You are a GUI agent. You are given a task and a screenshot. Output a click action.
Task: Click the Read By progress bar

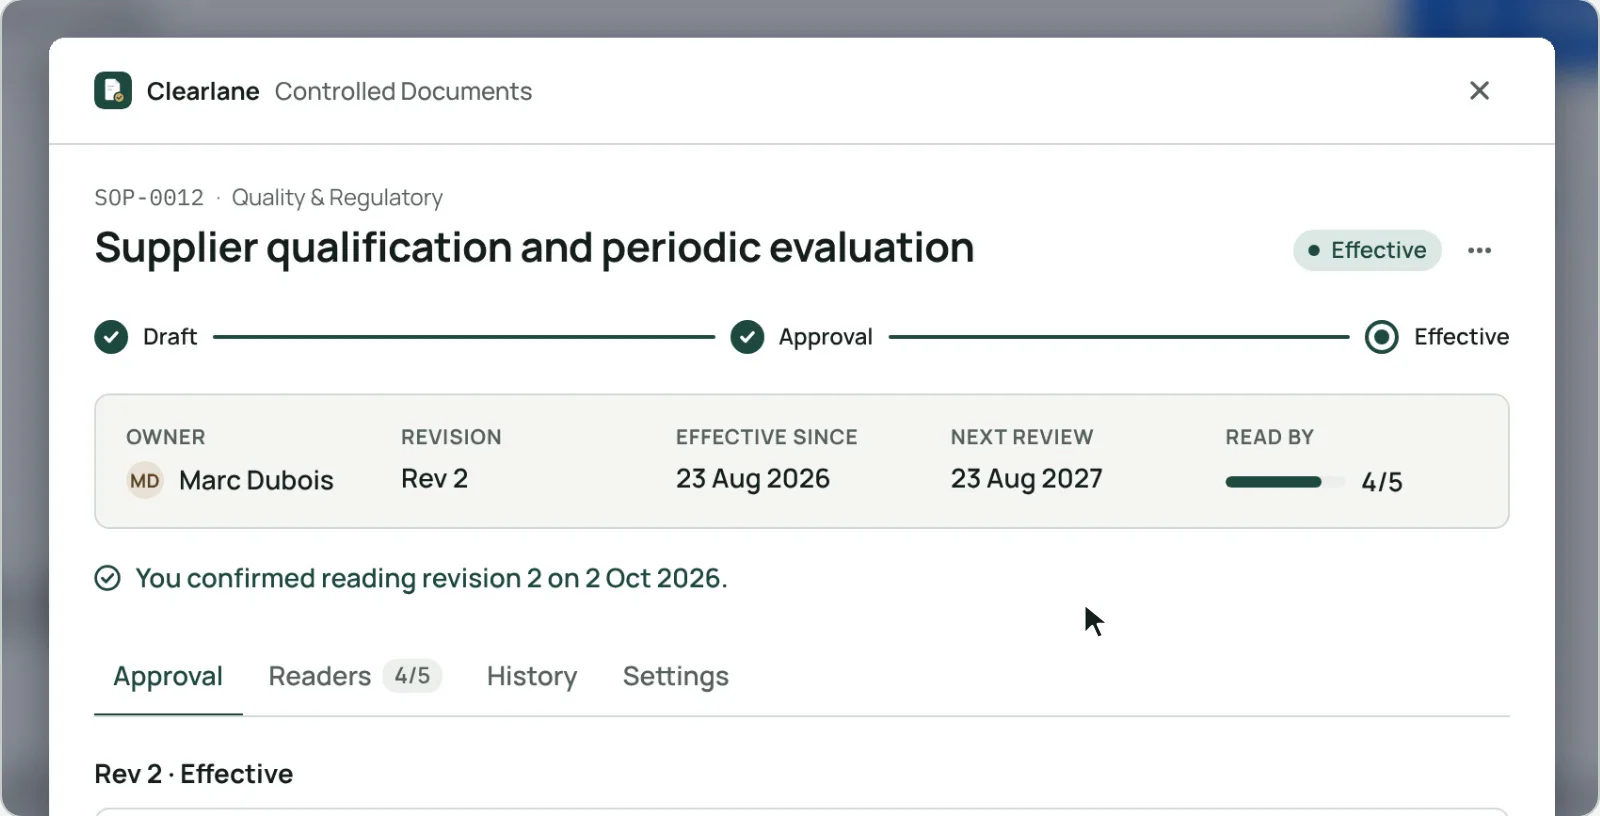[1285, 482]
